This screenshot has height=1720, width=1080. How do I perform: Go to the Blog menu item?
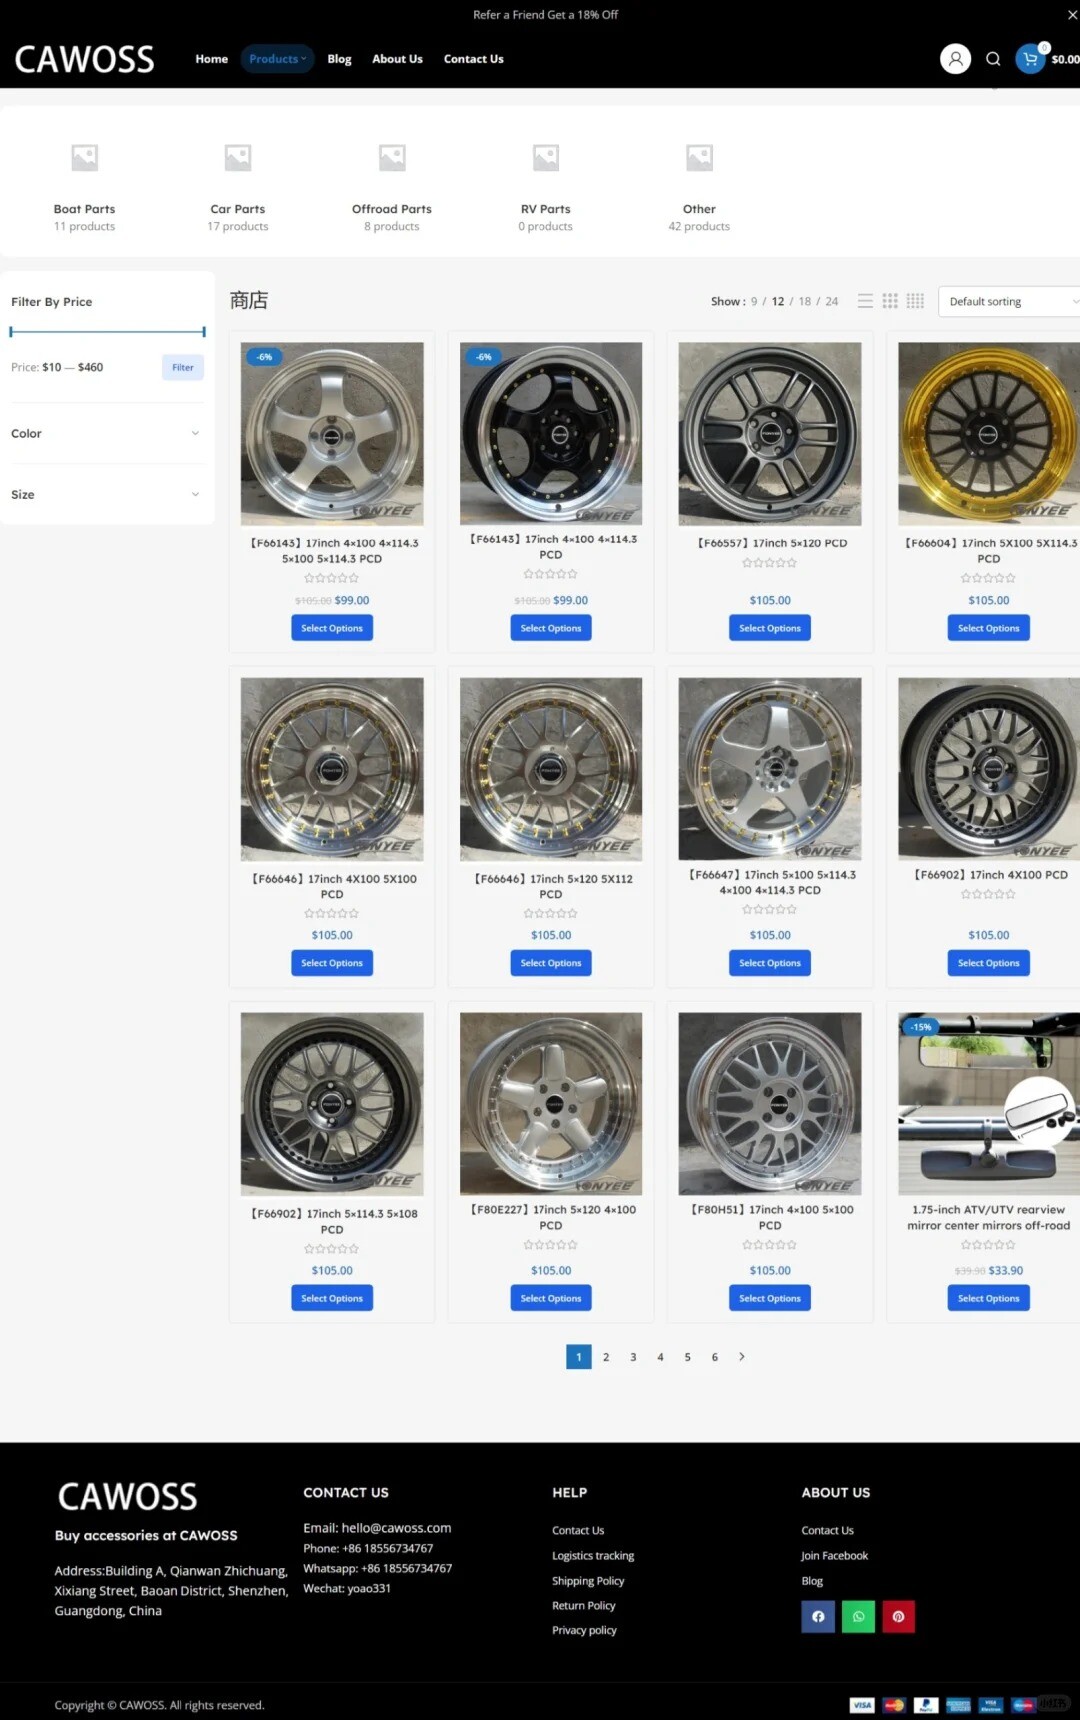coord(339,59)
